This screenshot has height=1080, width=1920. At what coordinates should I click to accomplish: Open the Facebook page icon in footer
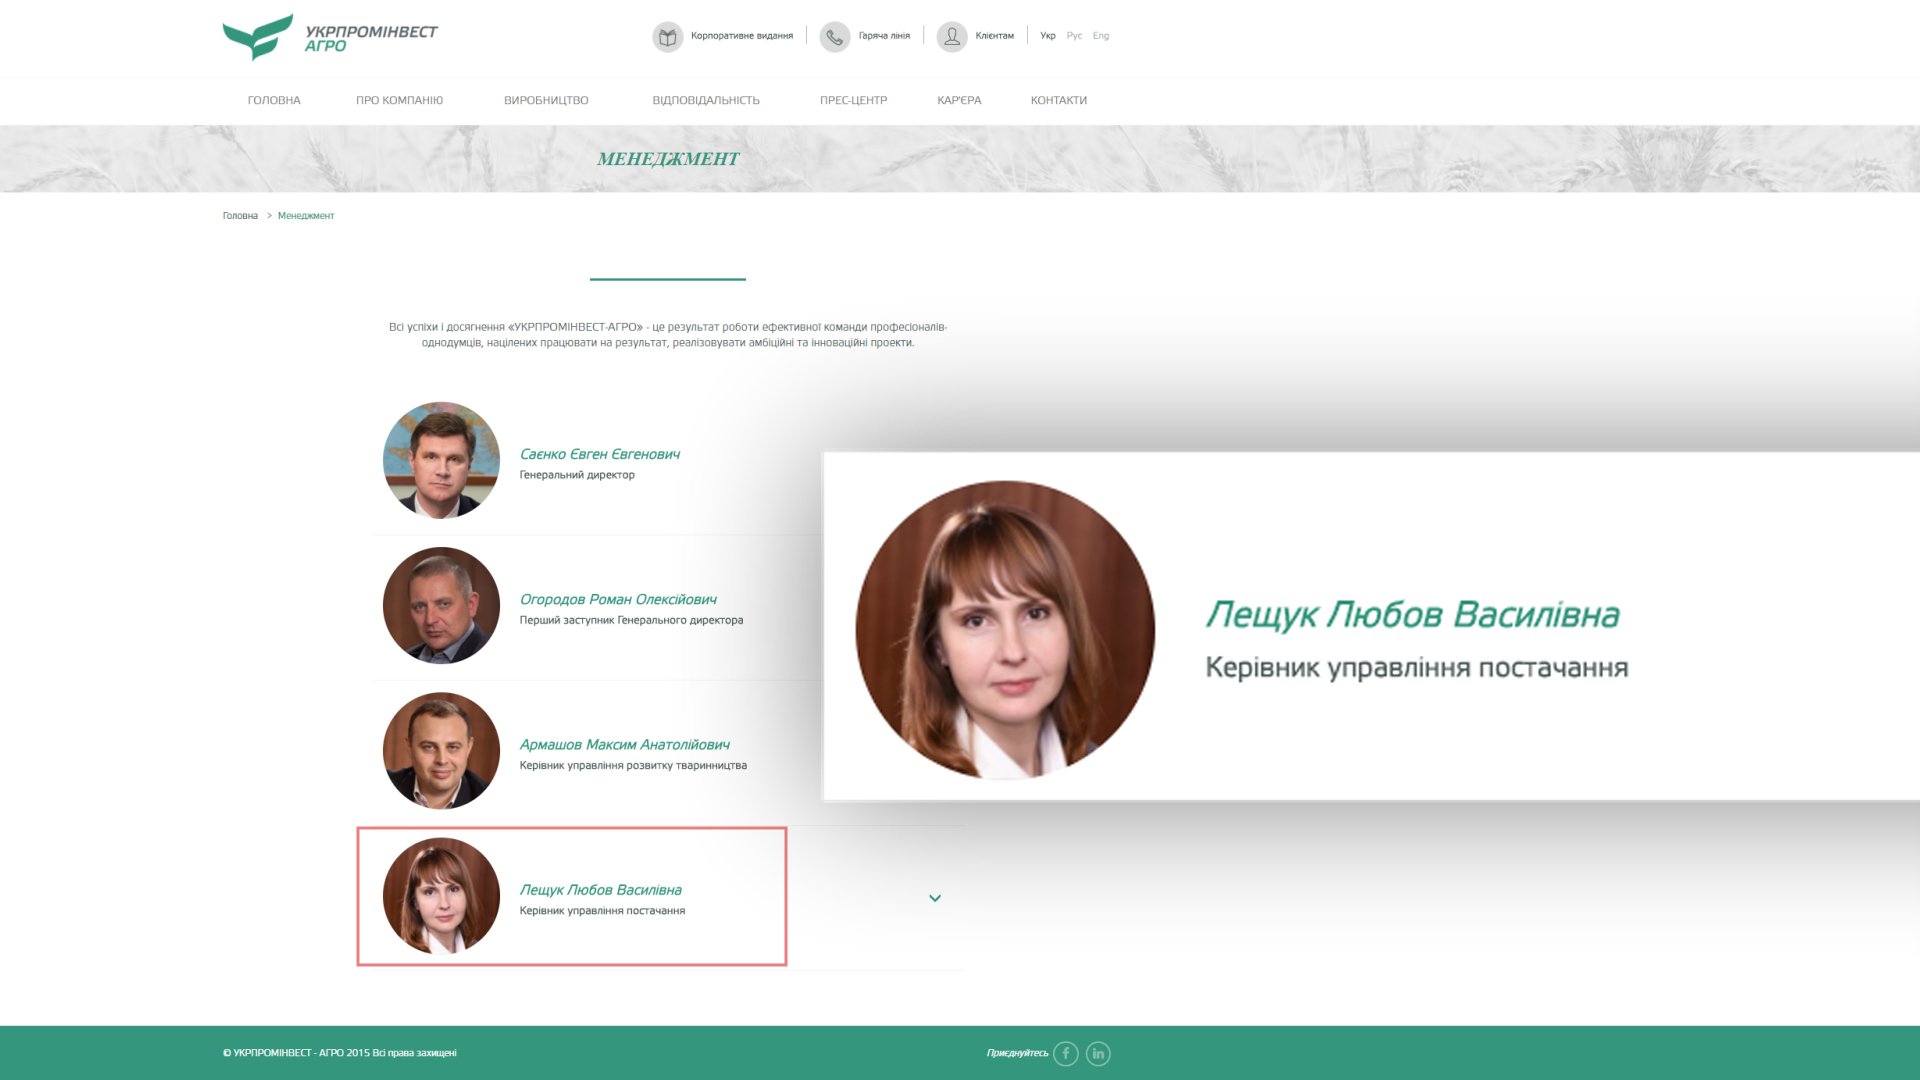[x=1066, y=1053]
